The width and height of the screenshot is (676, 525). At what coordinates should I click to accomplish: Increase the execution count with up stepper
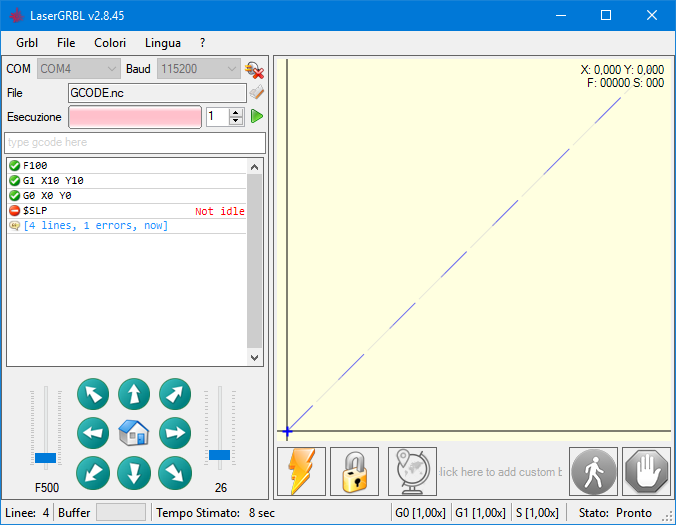point(236,112)
